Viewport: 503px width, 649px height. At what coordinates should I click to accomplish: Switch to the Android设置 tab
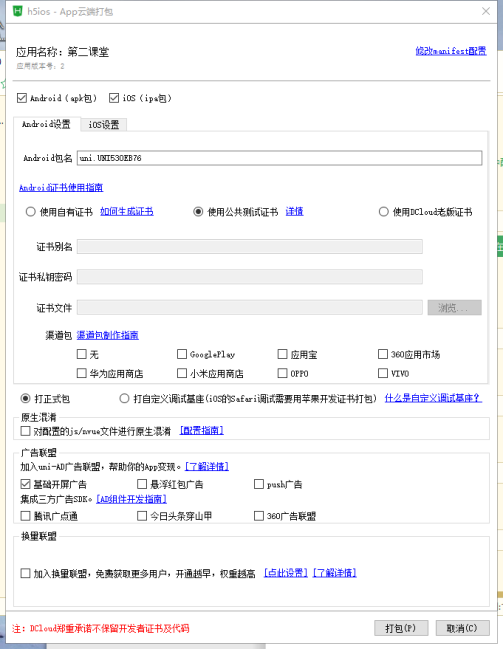pyautogui.click(x=46, y=124)
